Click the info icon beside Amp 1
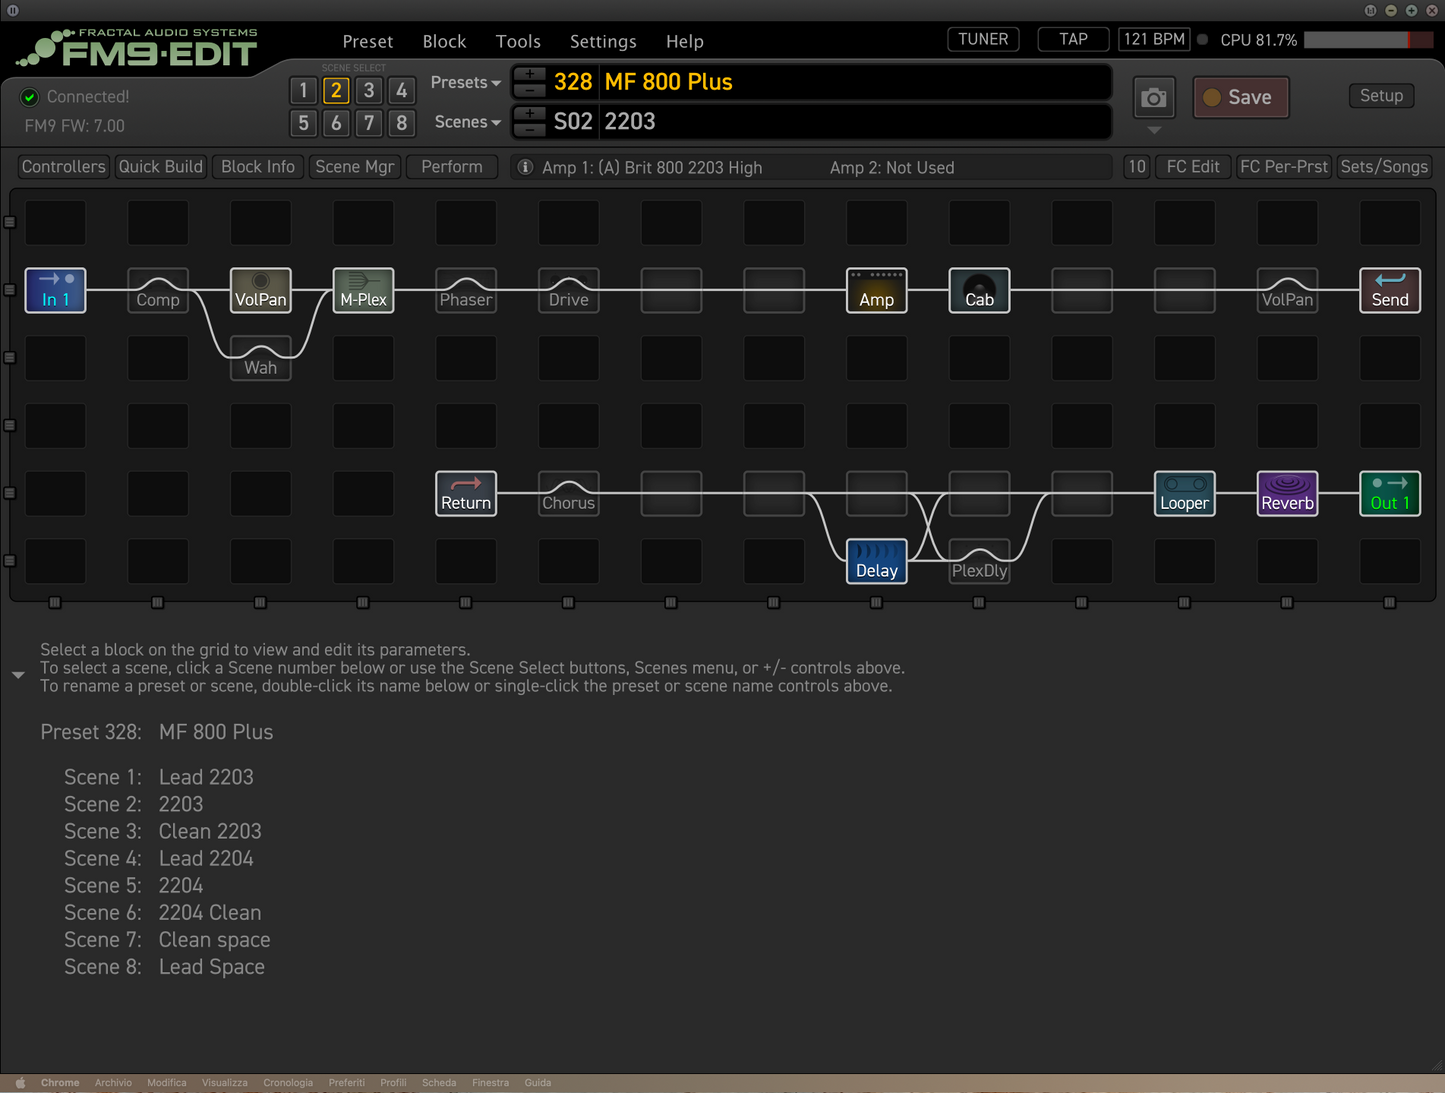 click(x=525, y=167)
